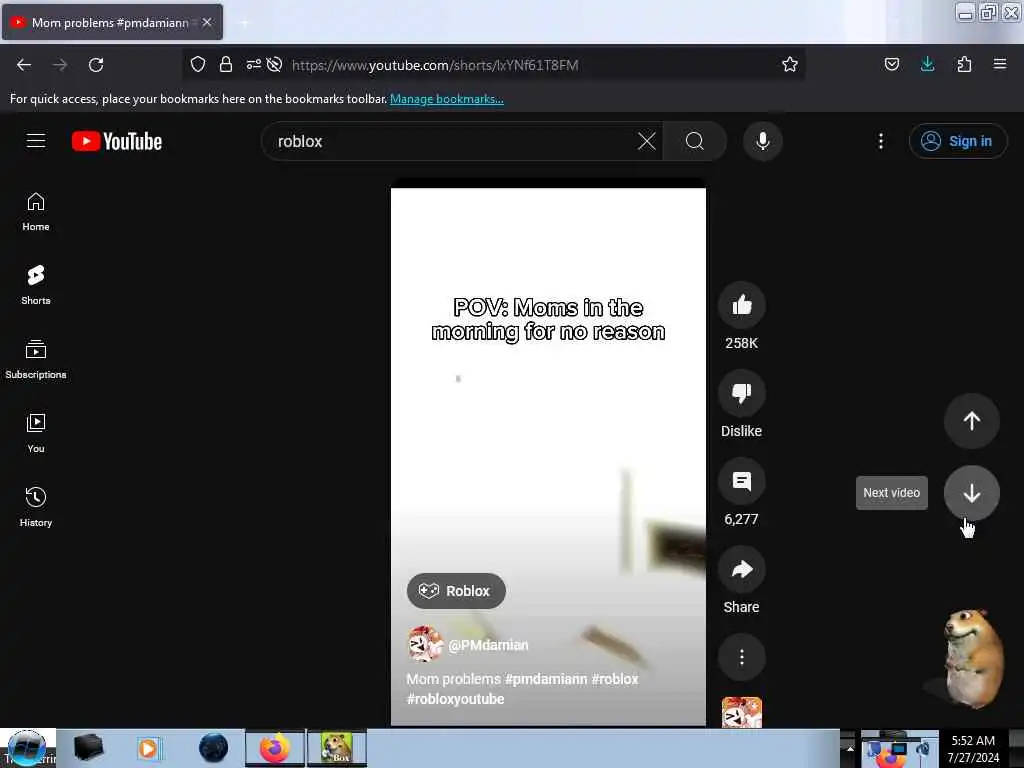
Task: Open Subscriptions in the sidebar
Action: coord(36,360)
